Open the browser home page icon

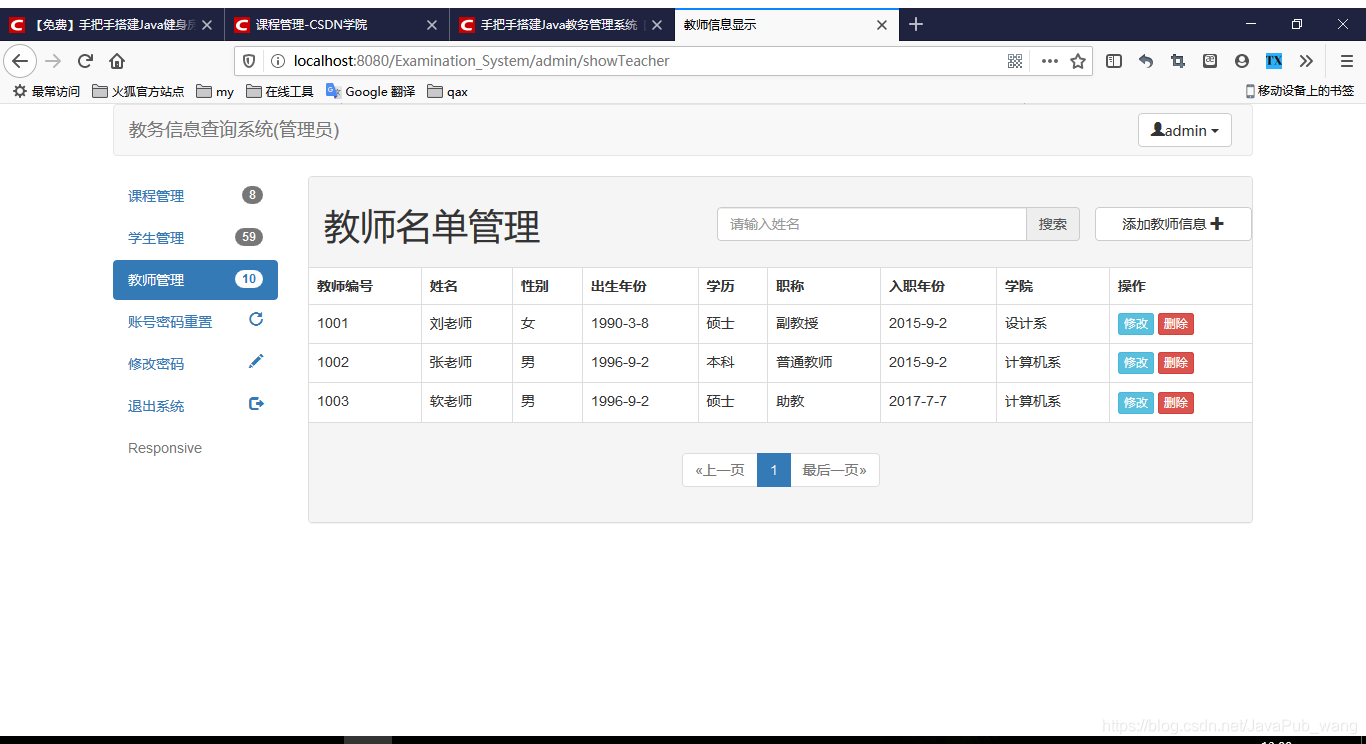pos(117,61)
